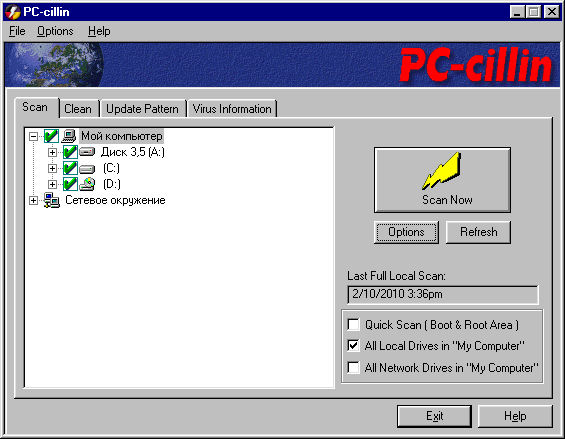Collapse the Мой компьютер tree node

coord(34,136)
